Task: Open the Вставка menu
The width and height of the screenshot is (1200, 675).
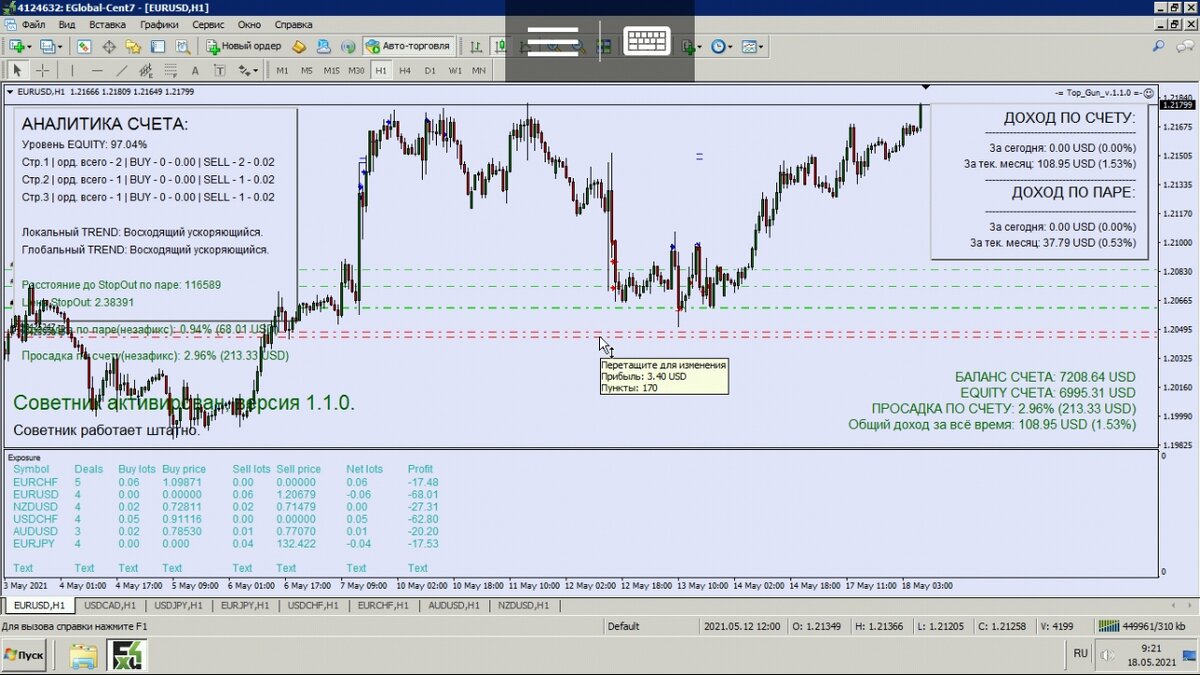Action: (107, 24)
